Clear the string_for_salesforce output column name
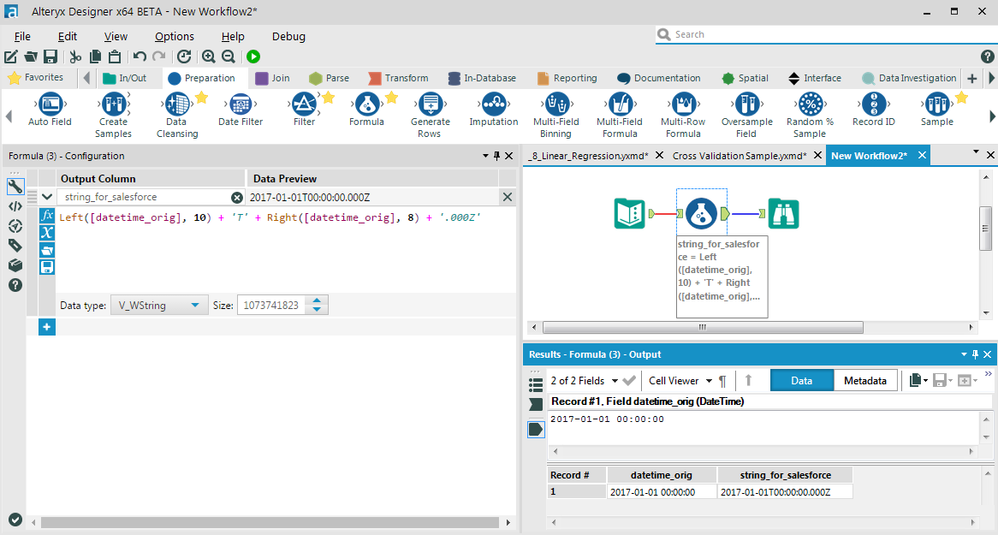Image resolution: width=998 pixels, height=535 pixels. (x=237, y=197)
